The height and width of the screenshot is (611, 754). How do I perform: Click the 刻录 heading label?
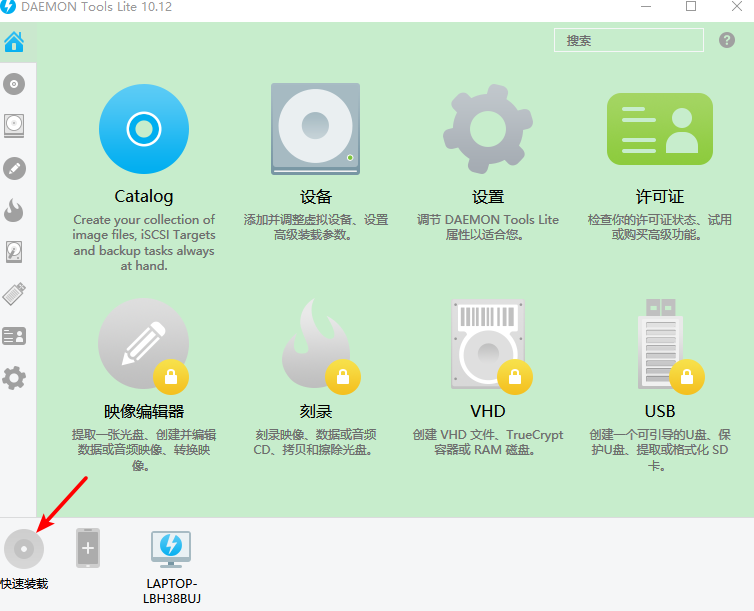315,411
